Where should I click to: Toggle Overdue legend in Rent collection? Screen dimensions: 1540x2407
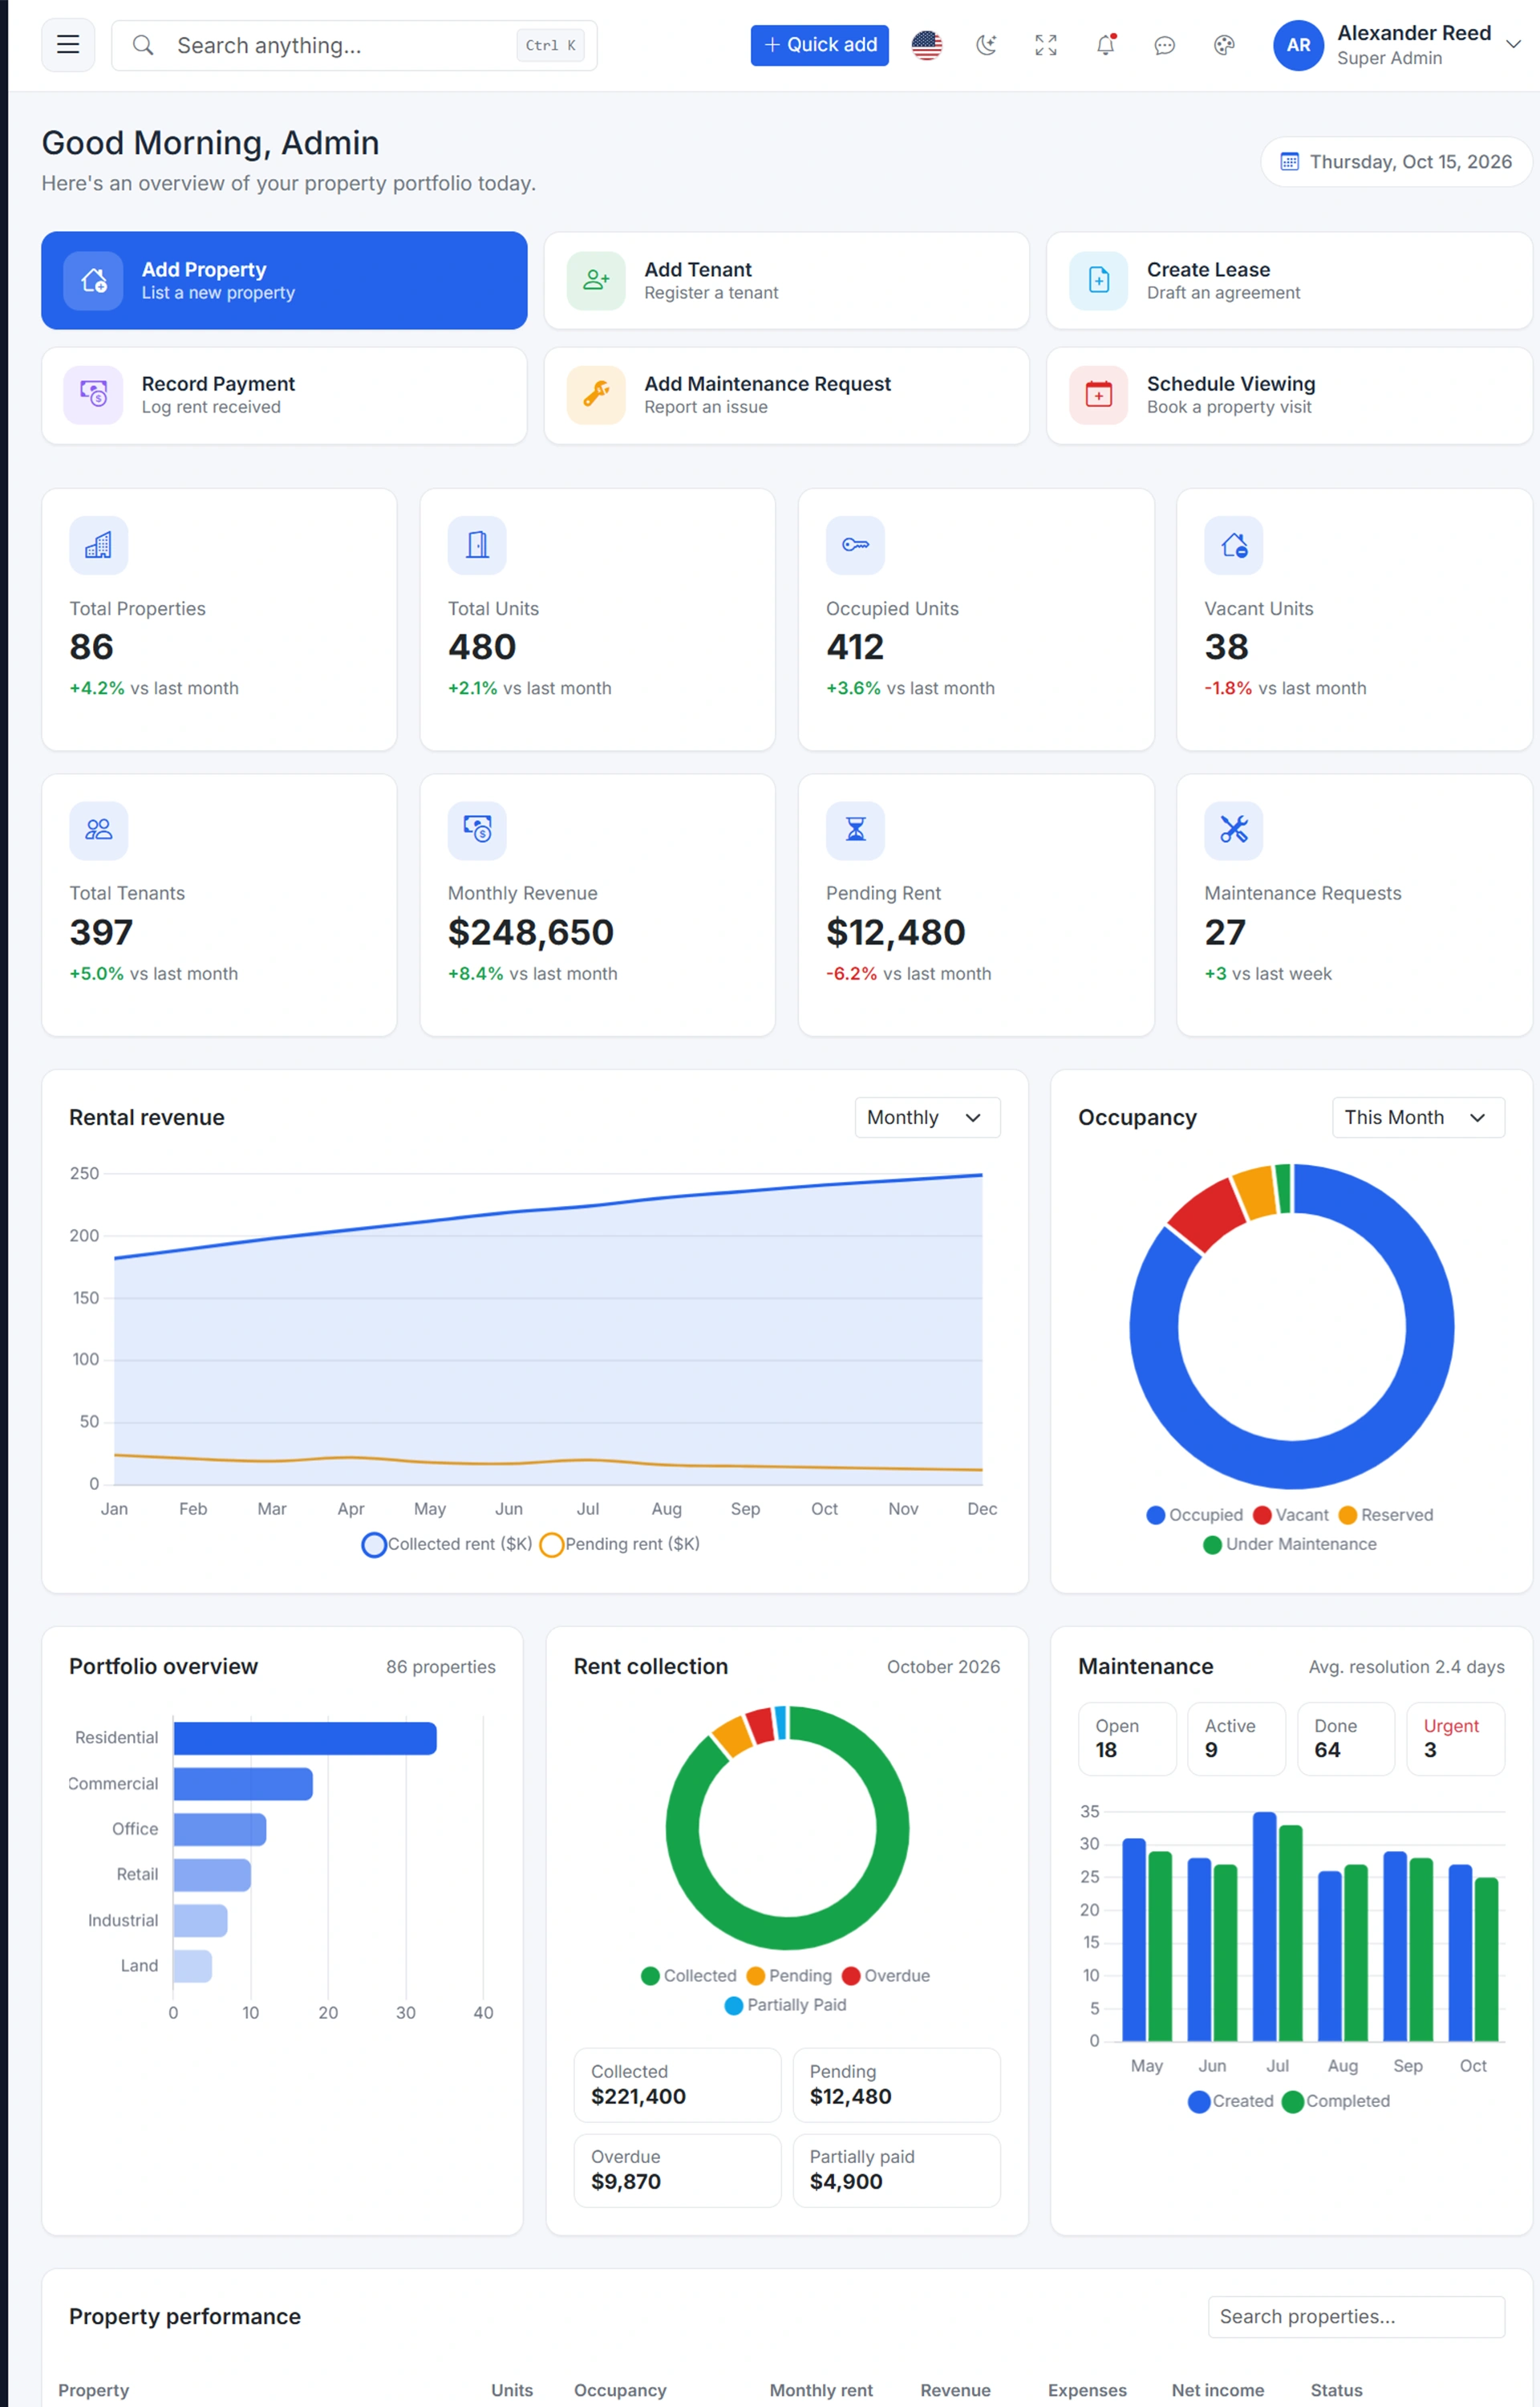[x=886, y=1976]
